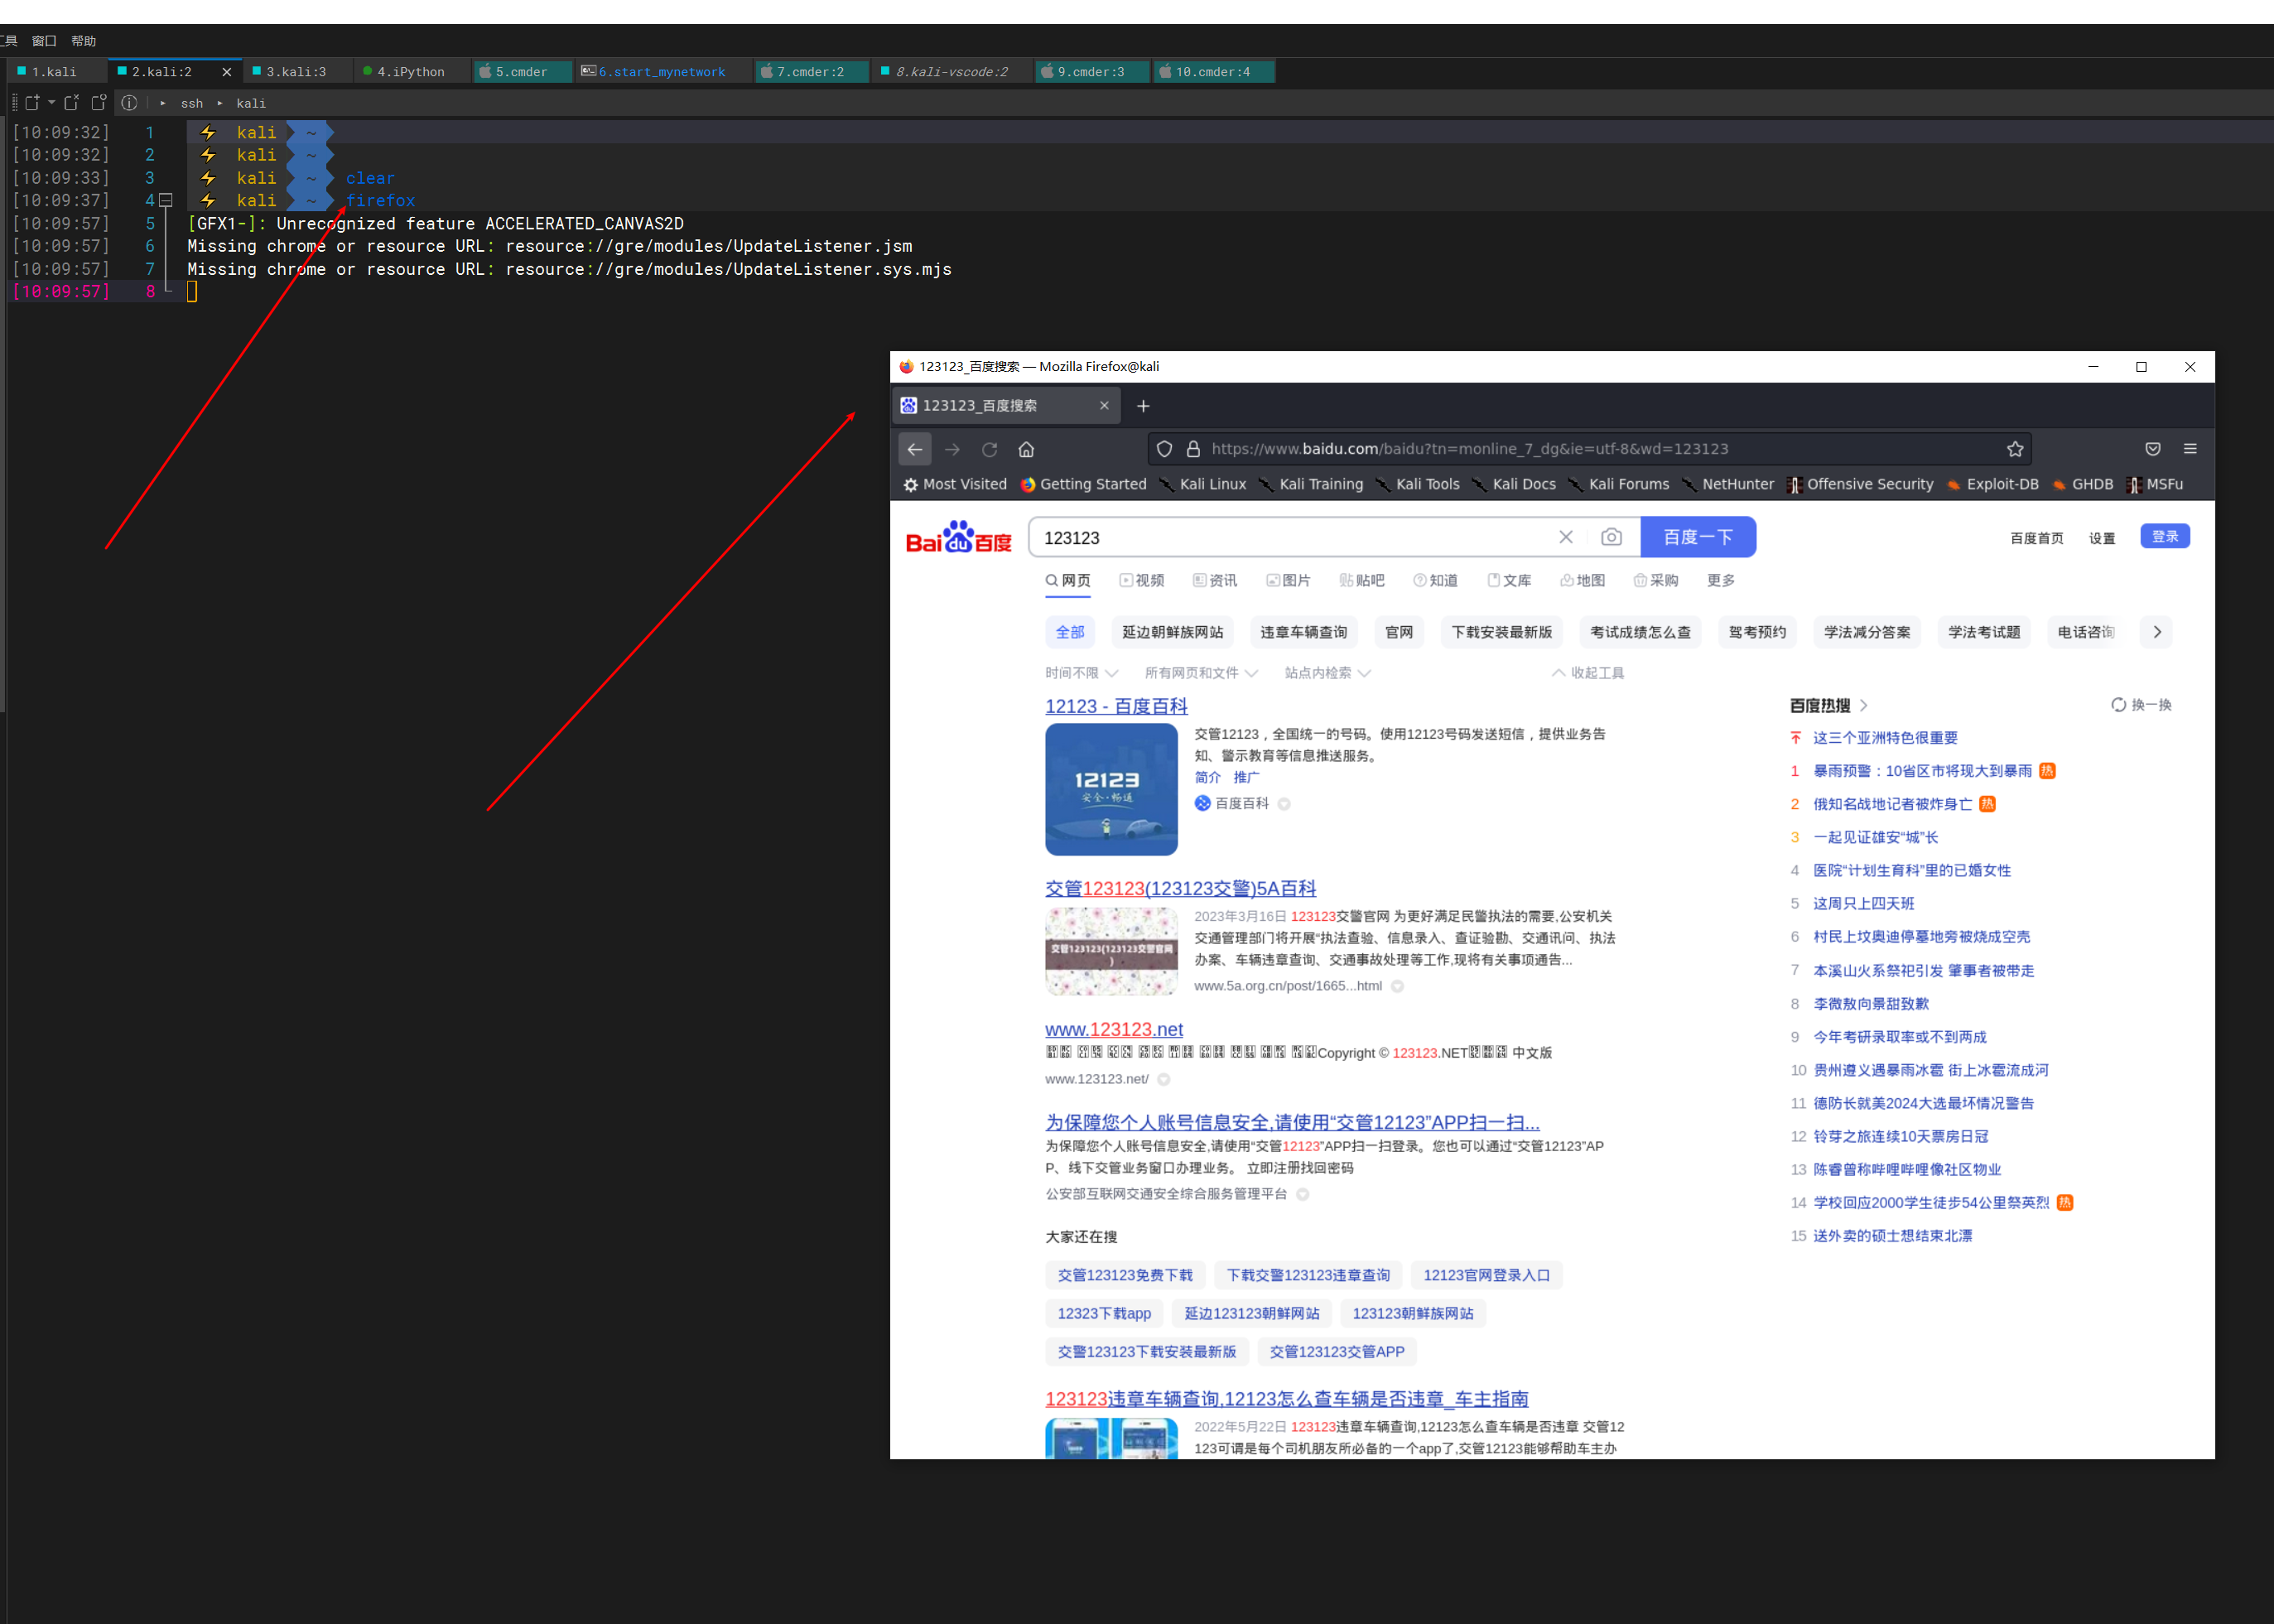Clear Baidu search box with X

coord(1566,537)
